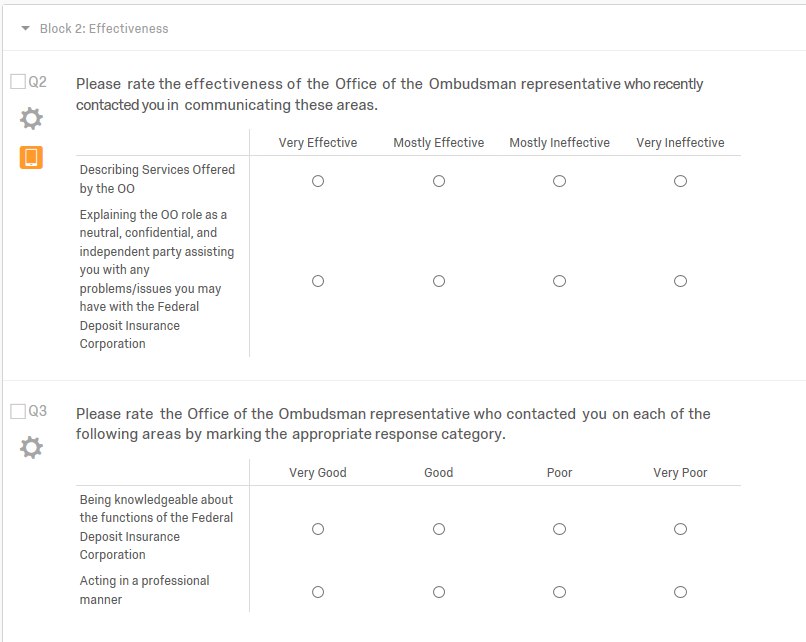This screenshot has width=806, height=642.
Task: Select Good for Acting in a professional manner
Action: 439,592
